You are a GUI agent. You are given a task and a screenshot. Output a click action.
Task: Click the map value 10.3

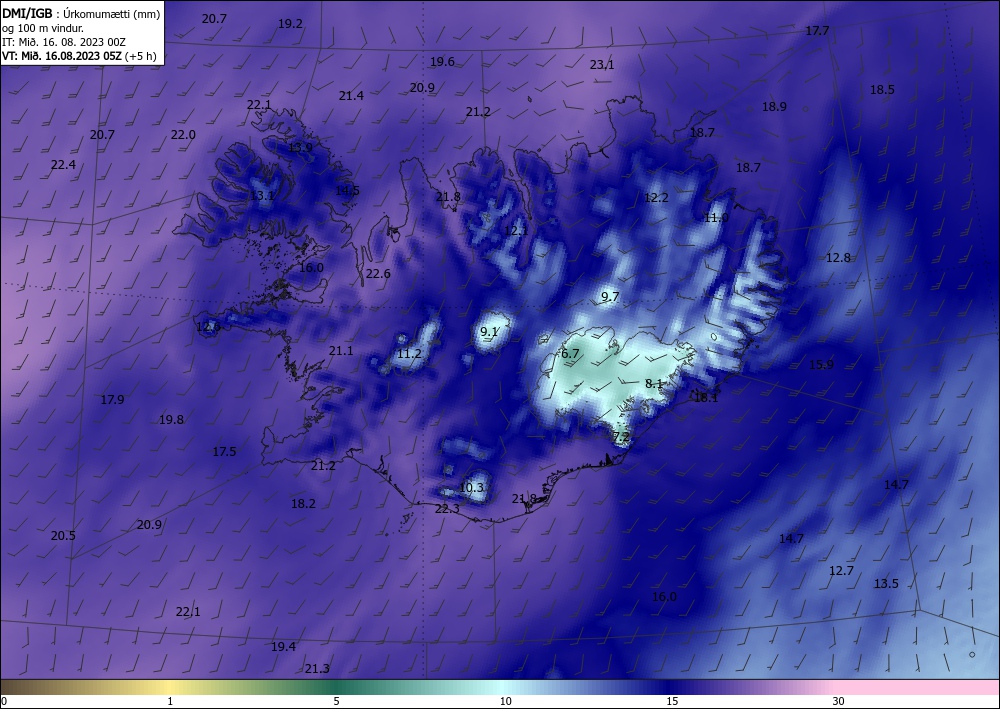click(471, 488)
